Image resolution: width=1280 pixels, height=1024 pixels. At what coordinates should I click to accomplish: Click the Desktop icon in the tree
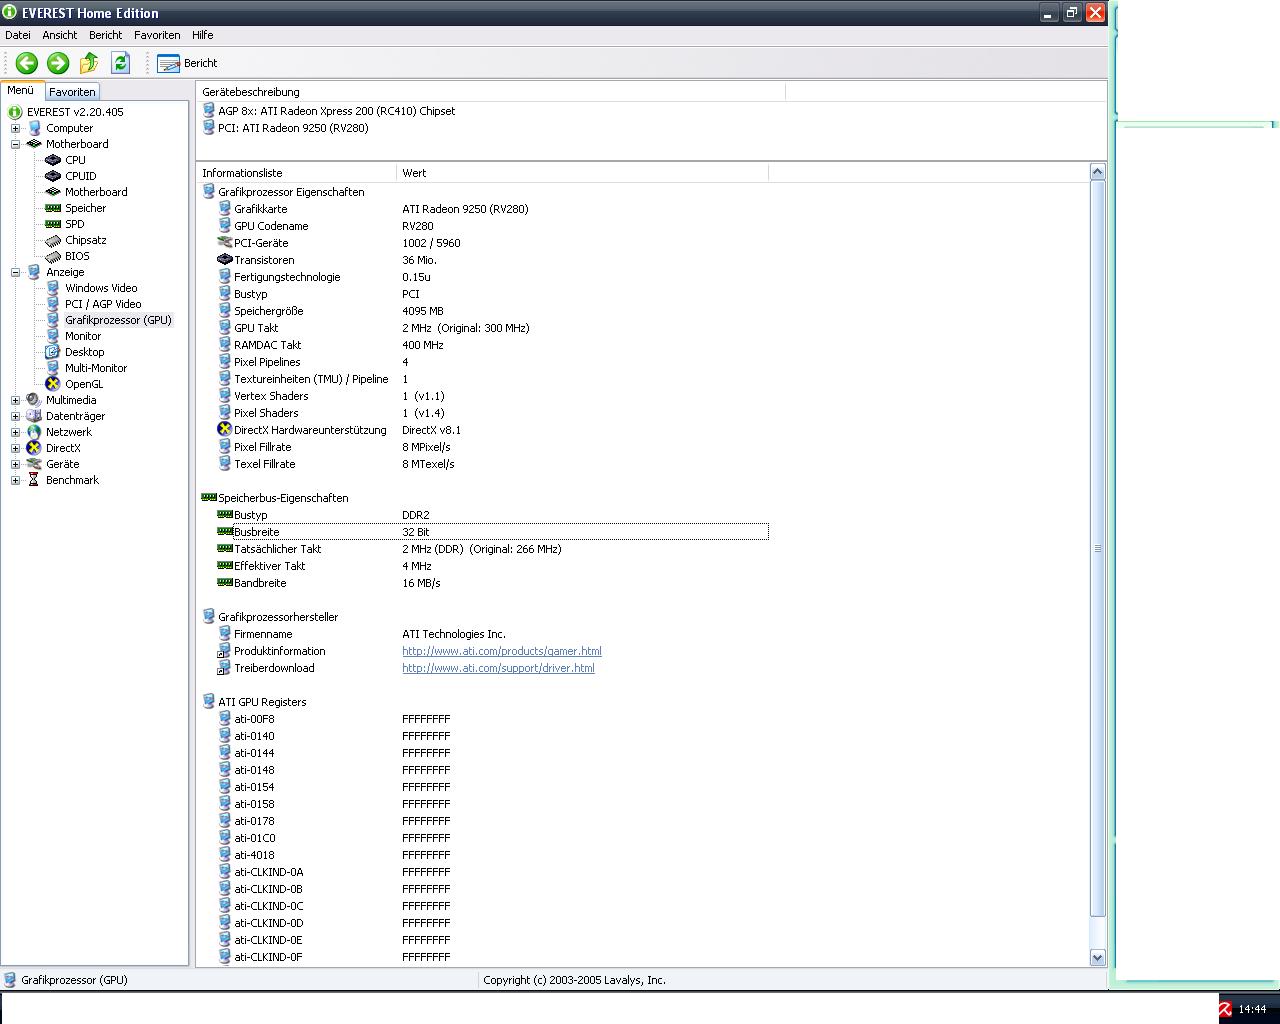tap(53, 352)
